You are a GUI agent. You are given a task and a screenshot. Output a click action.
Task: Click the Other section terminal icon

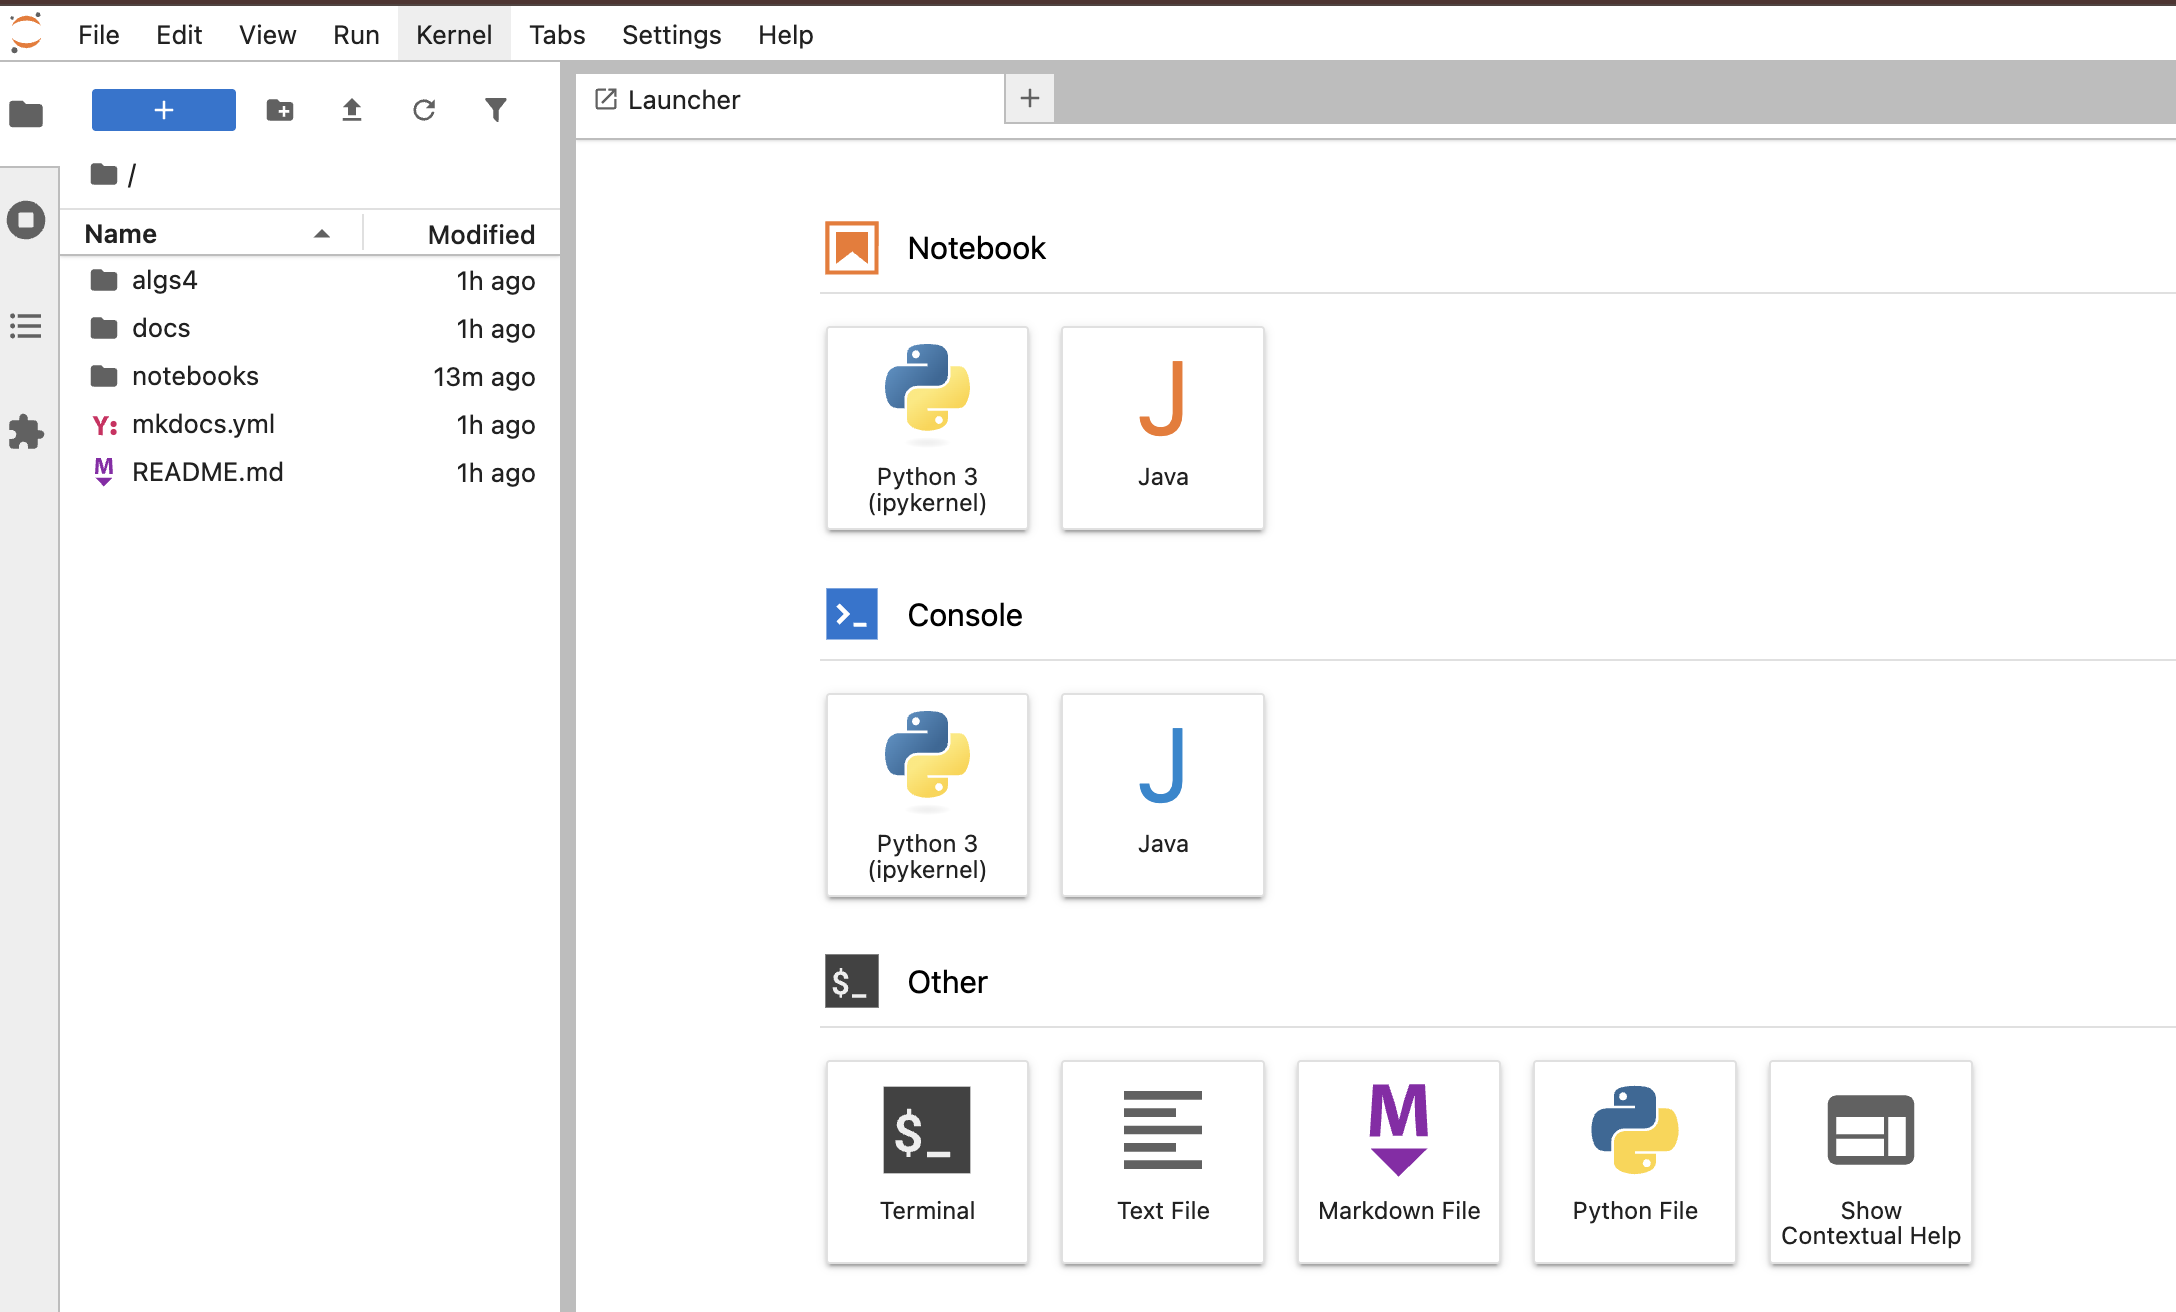pos(852,981)
